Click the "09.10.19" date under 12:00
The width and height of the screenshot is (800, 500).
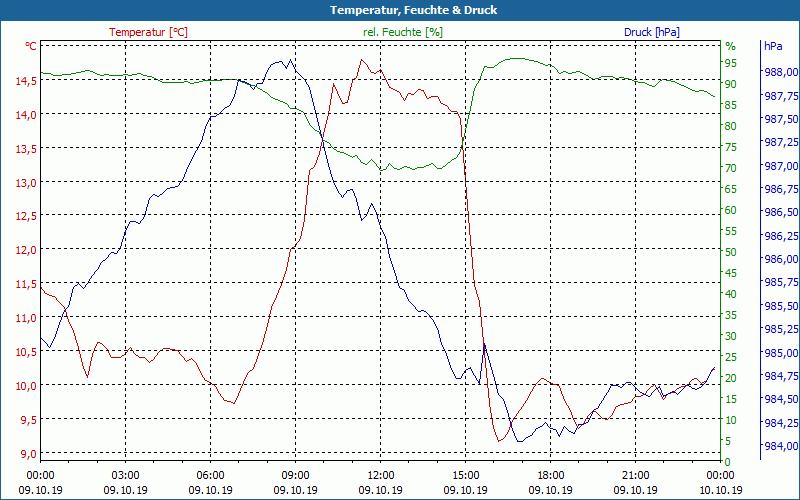coord(381,490)
